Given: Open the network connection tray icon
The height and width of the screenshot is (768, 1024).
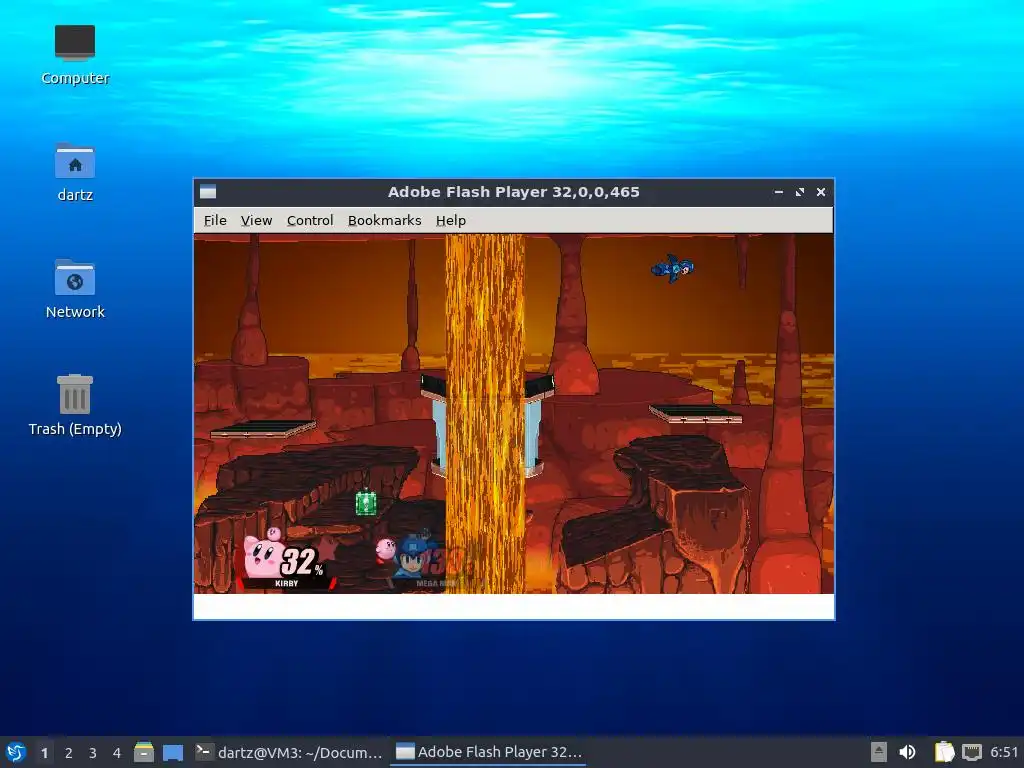Looking at the screenshot, I should pyautogui.click(x=972, y=752).
